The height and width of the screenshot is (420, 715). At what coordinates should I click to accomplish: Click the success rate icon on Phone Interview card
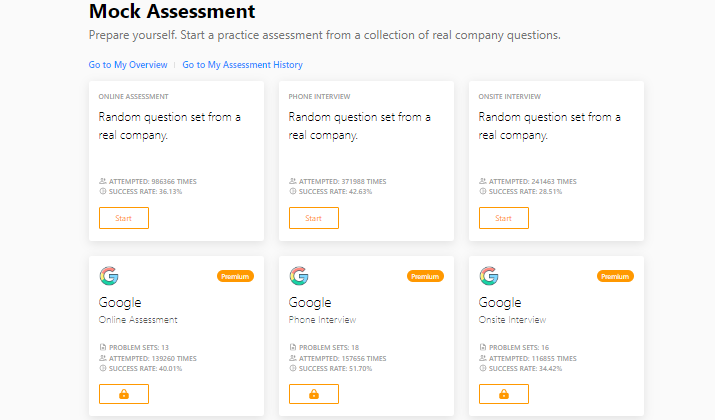pos(293,192)
